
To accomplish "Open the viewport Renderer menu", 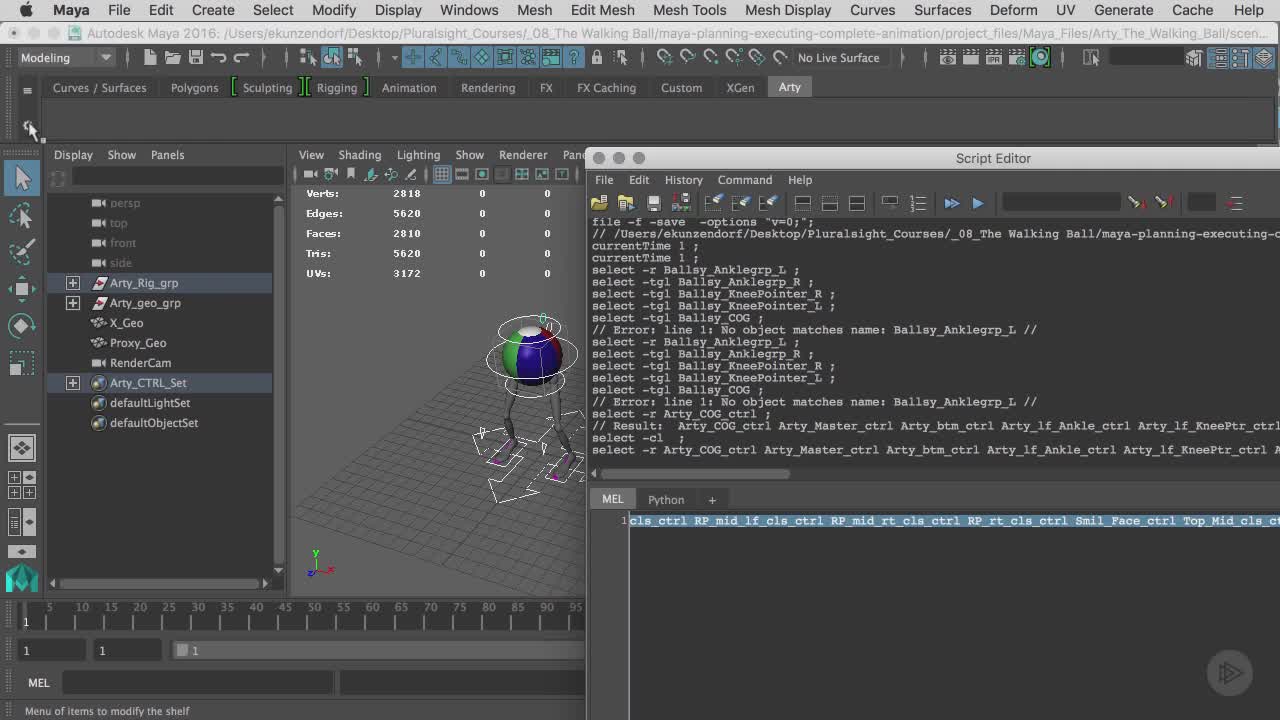I will click(x=523, y=155).
